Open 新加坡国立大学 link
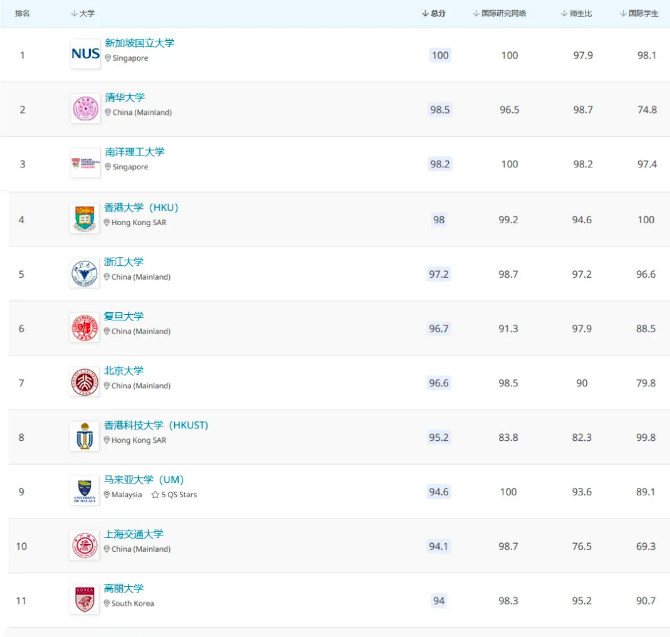The image size is (670, 637). [140, 43]
